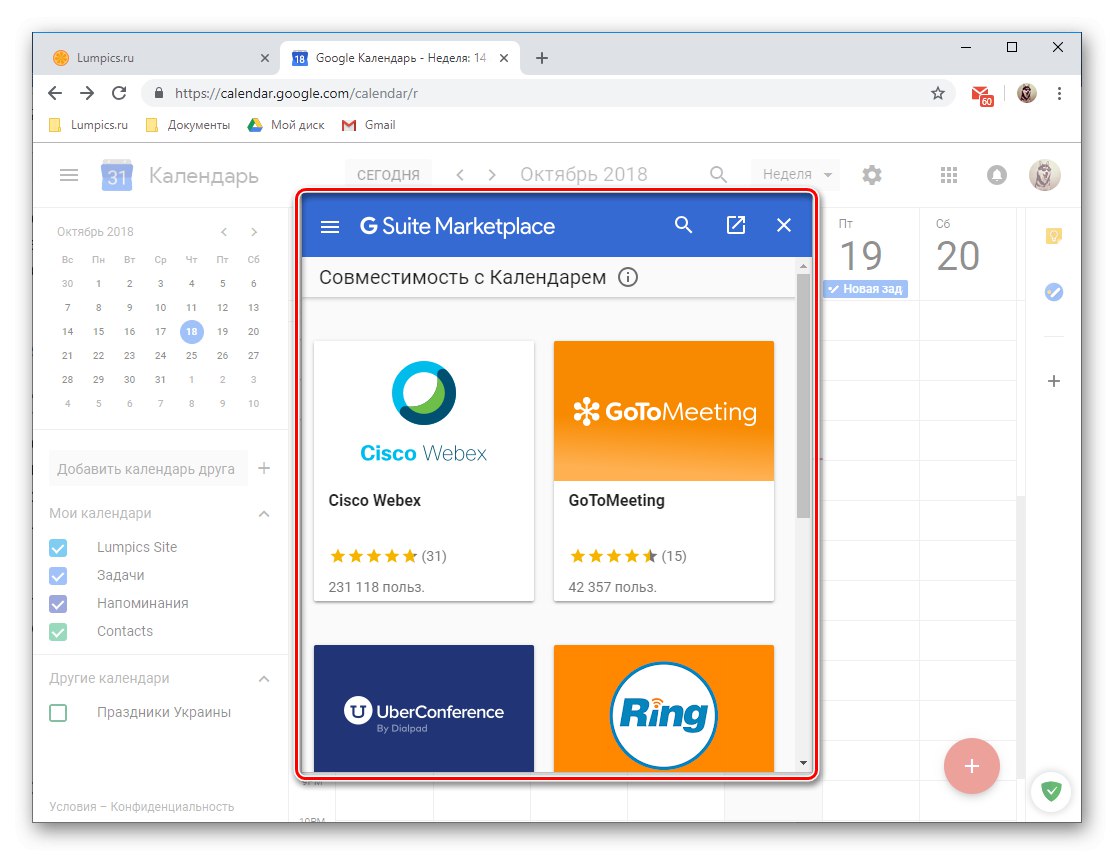Disable the Напоминания calendar
The image size is (1114, 855).
(x=57, y=603)
